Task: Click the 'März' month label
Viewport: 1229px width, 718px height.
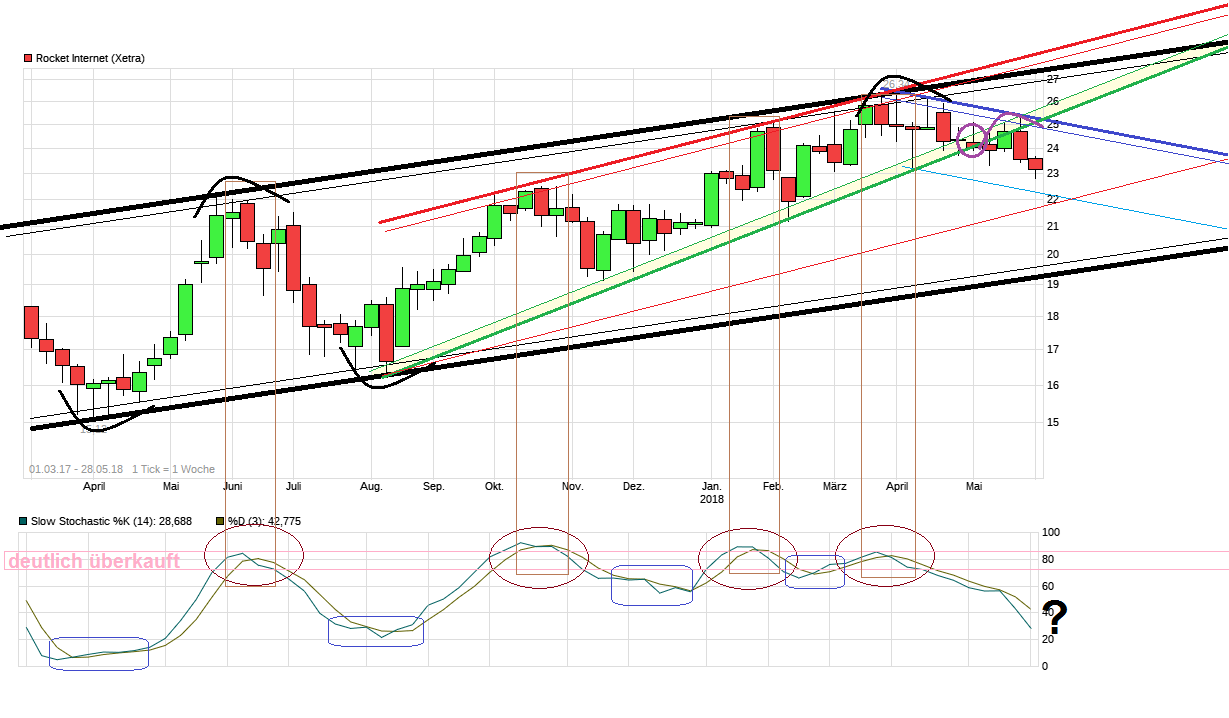Action: [x=834, y=487]
